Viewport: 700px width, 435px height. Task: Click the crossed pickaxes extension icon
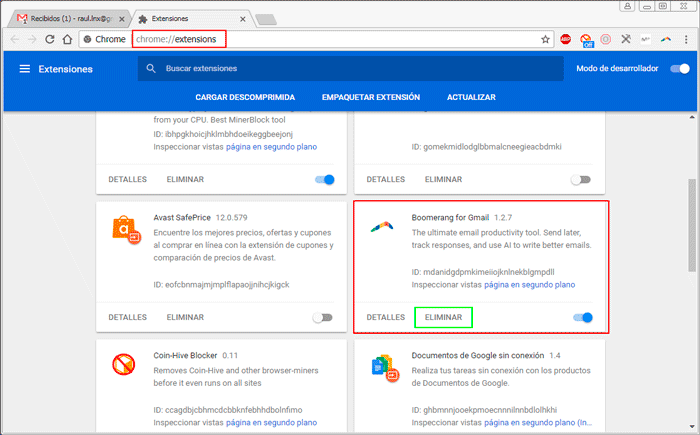626,39
